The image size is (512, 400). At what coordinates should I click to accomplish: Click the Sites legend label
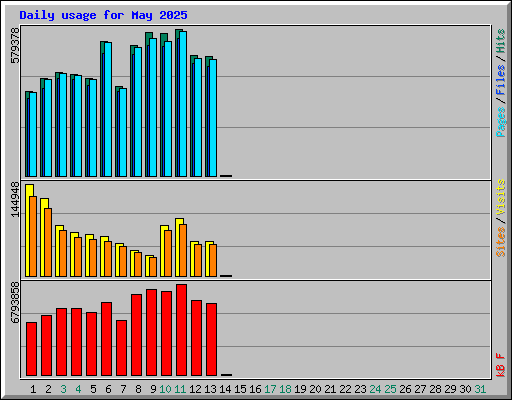[501, 242]
